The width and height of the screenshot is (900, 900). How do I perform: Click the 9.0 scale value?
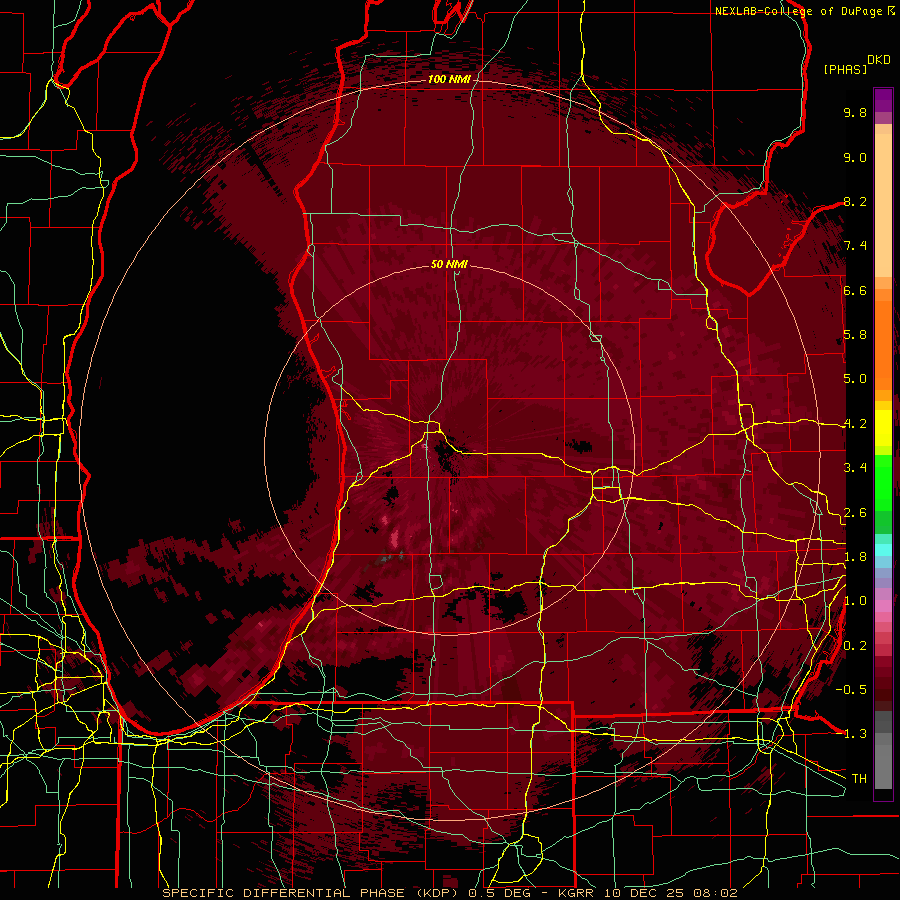(x=855, y=157)
